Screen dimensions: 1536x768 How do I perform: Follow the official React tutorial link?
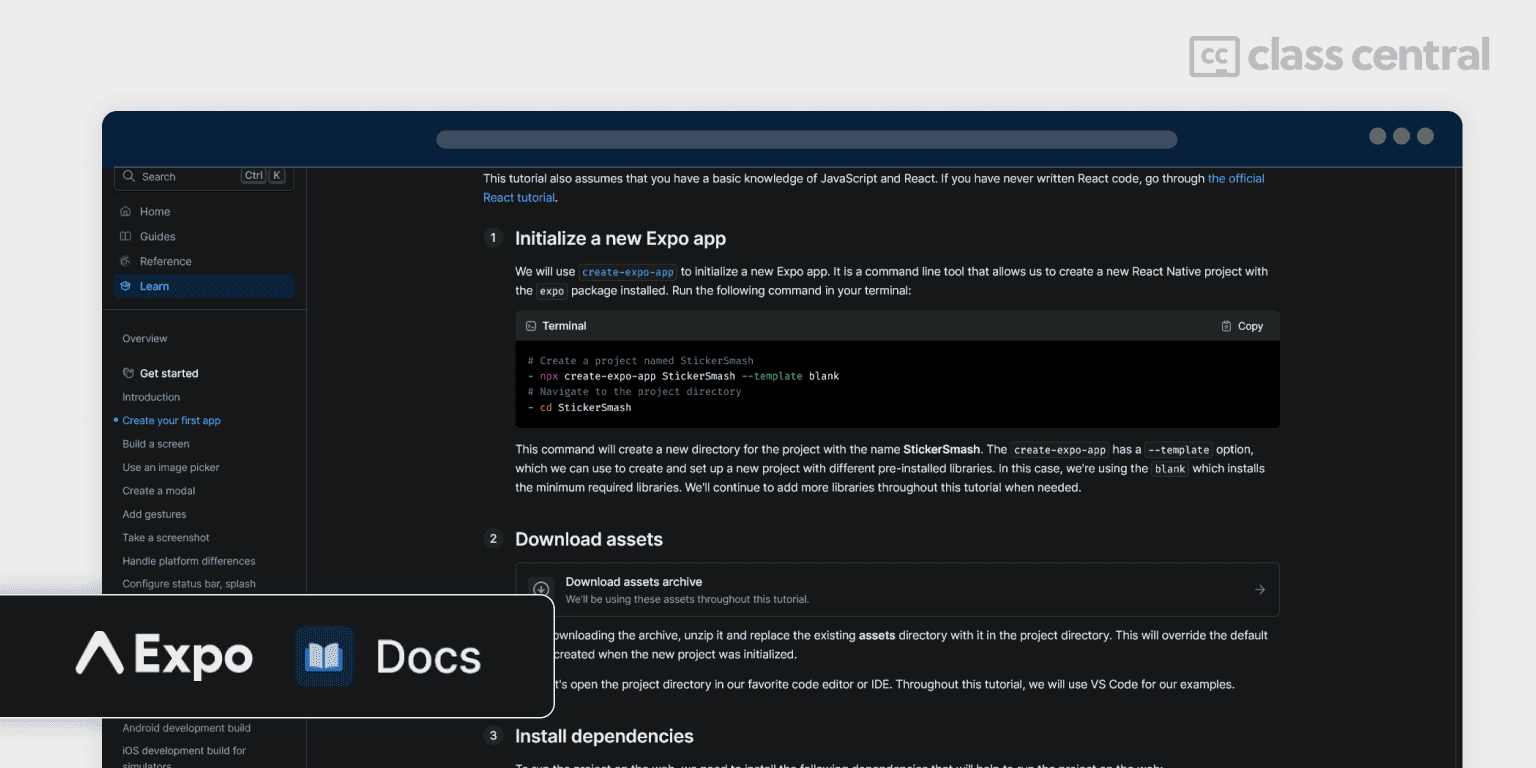[1236, 179]
